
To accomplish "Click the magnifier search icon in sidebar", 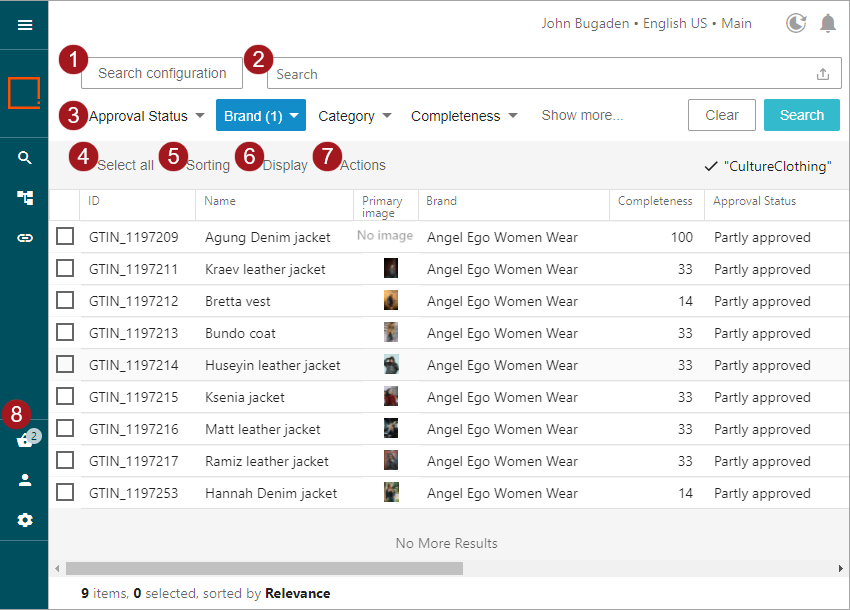I will 25,158.
